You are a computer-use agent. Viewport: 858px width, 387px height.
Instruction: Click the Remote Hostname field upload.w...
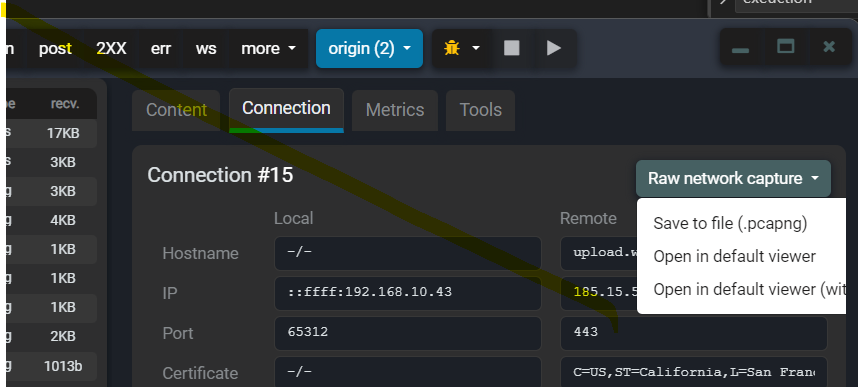(x=599, y=253)
